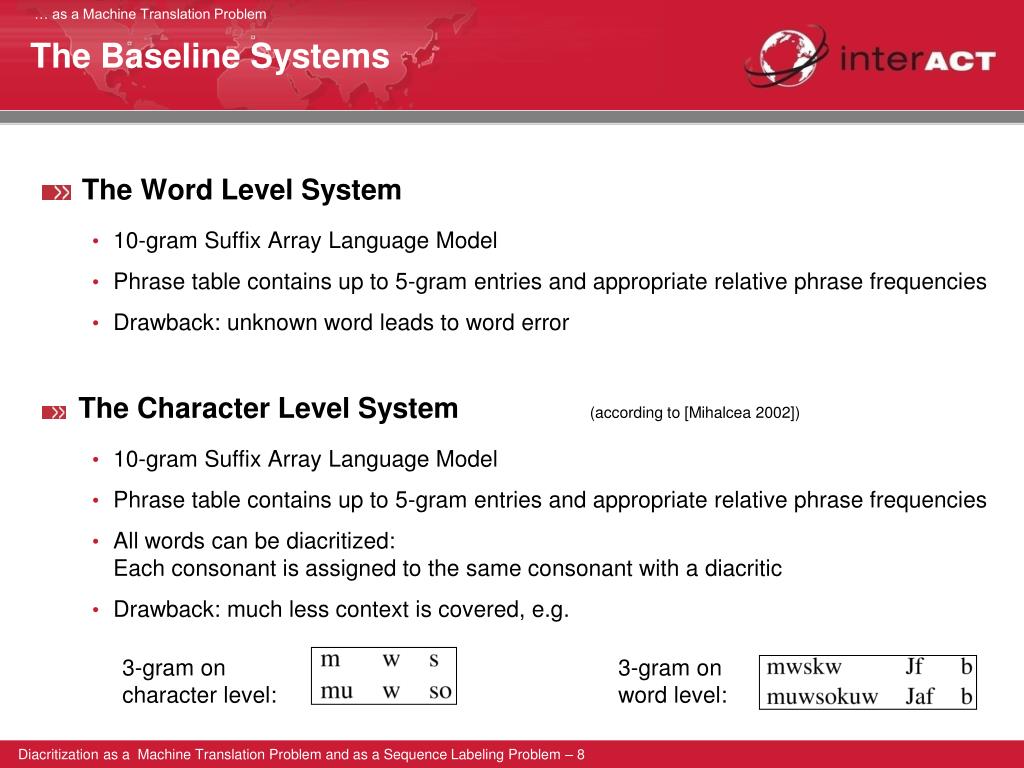This screenshot has height=768, width=1024.
Task: Click 'muwsokuw' in the word-level box
Action: point(822,696)
